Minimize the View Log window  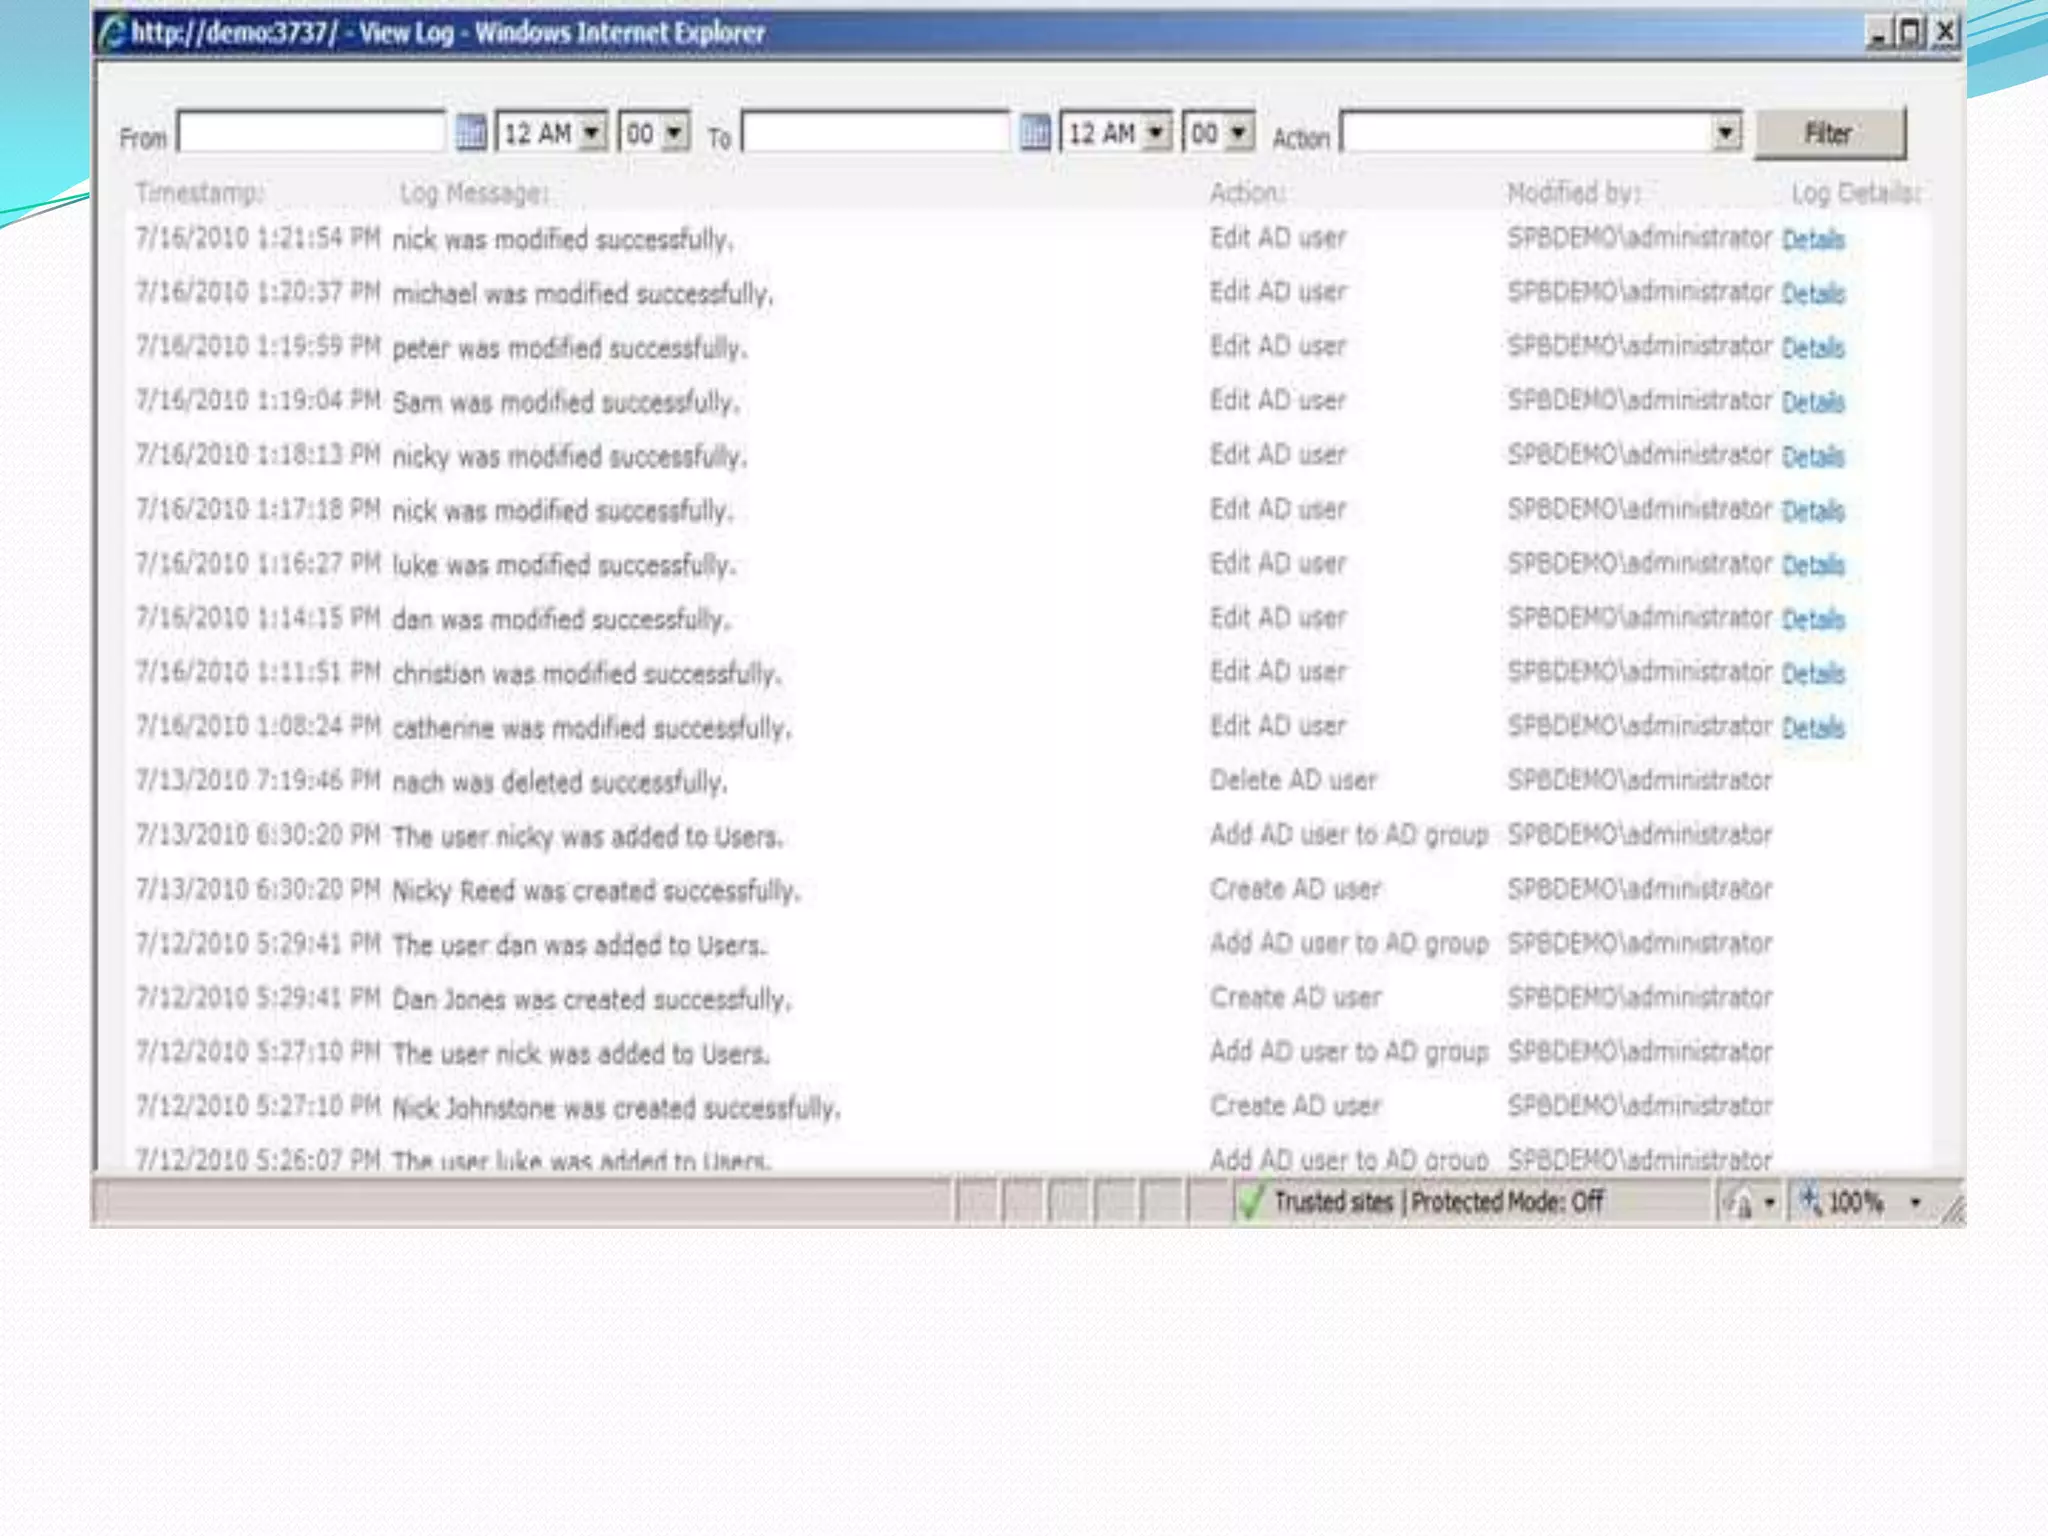tap(1878, 33)
